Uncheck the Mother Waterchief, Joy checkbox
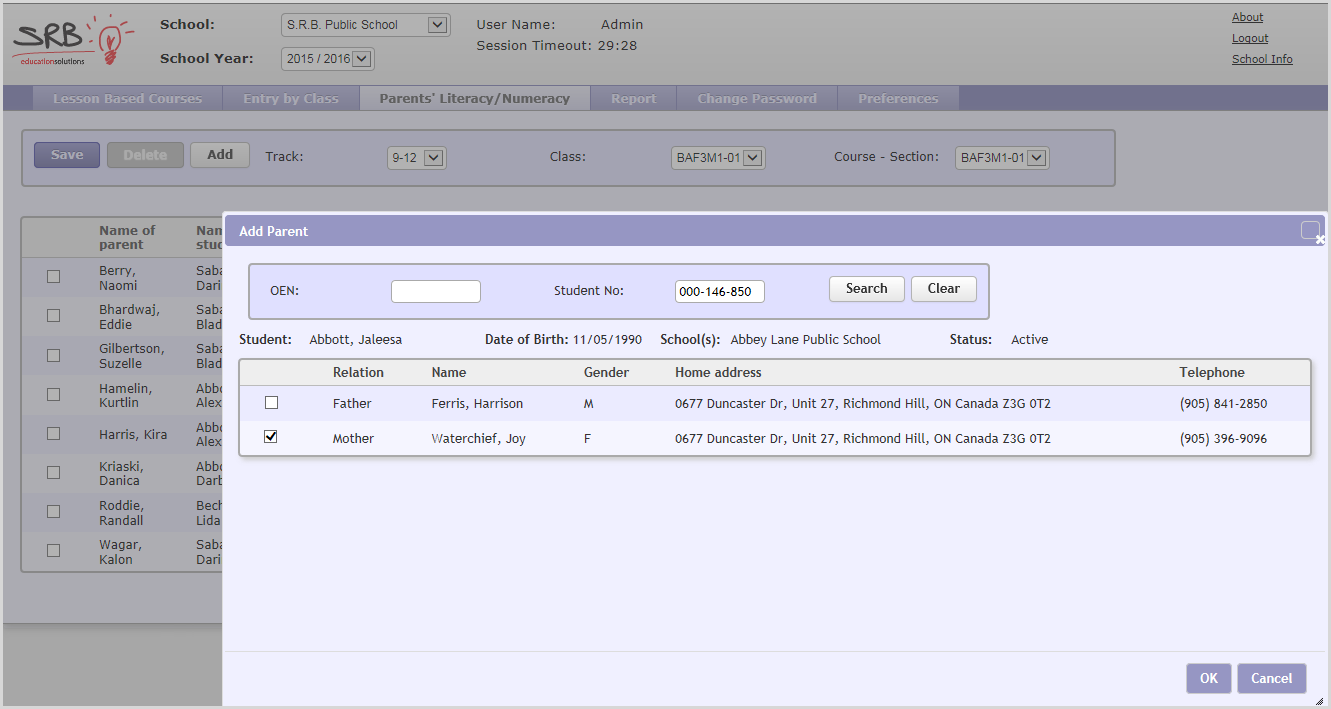 click(271, 438)
